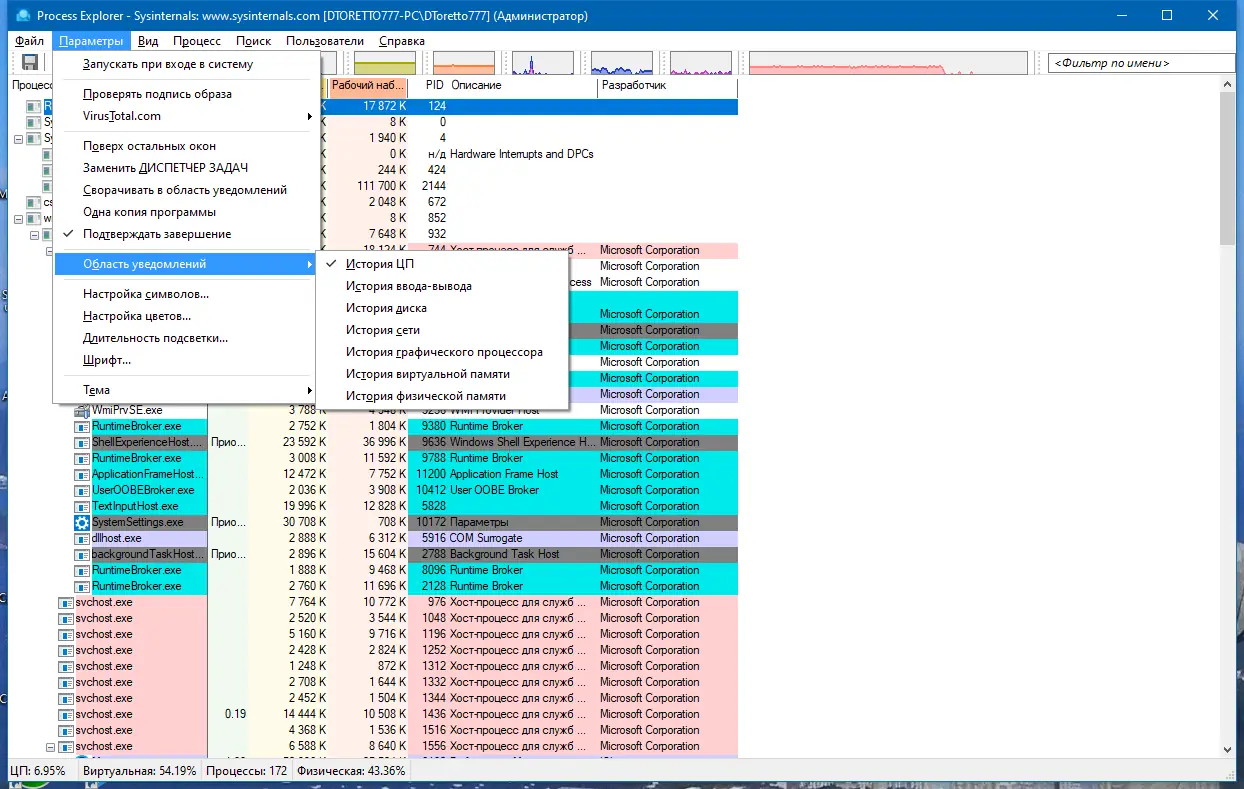Sort by the 'PID' column header
Image resolution: width=1244 pixels, height=789 pixels.
pos(428,86)
